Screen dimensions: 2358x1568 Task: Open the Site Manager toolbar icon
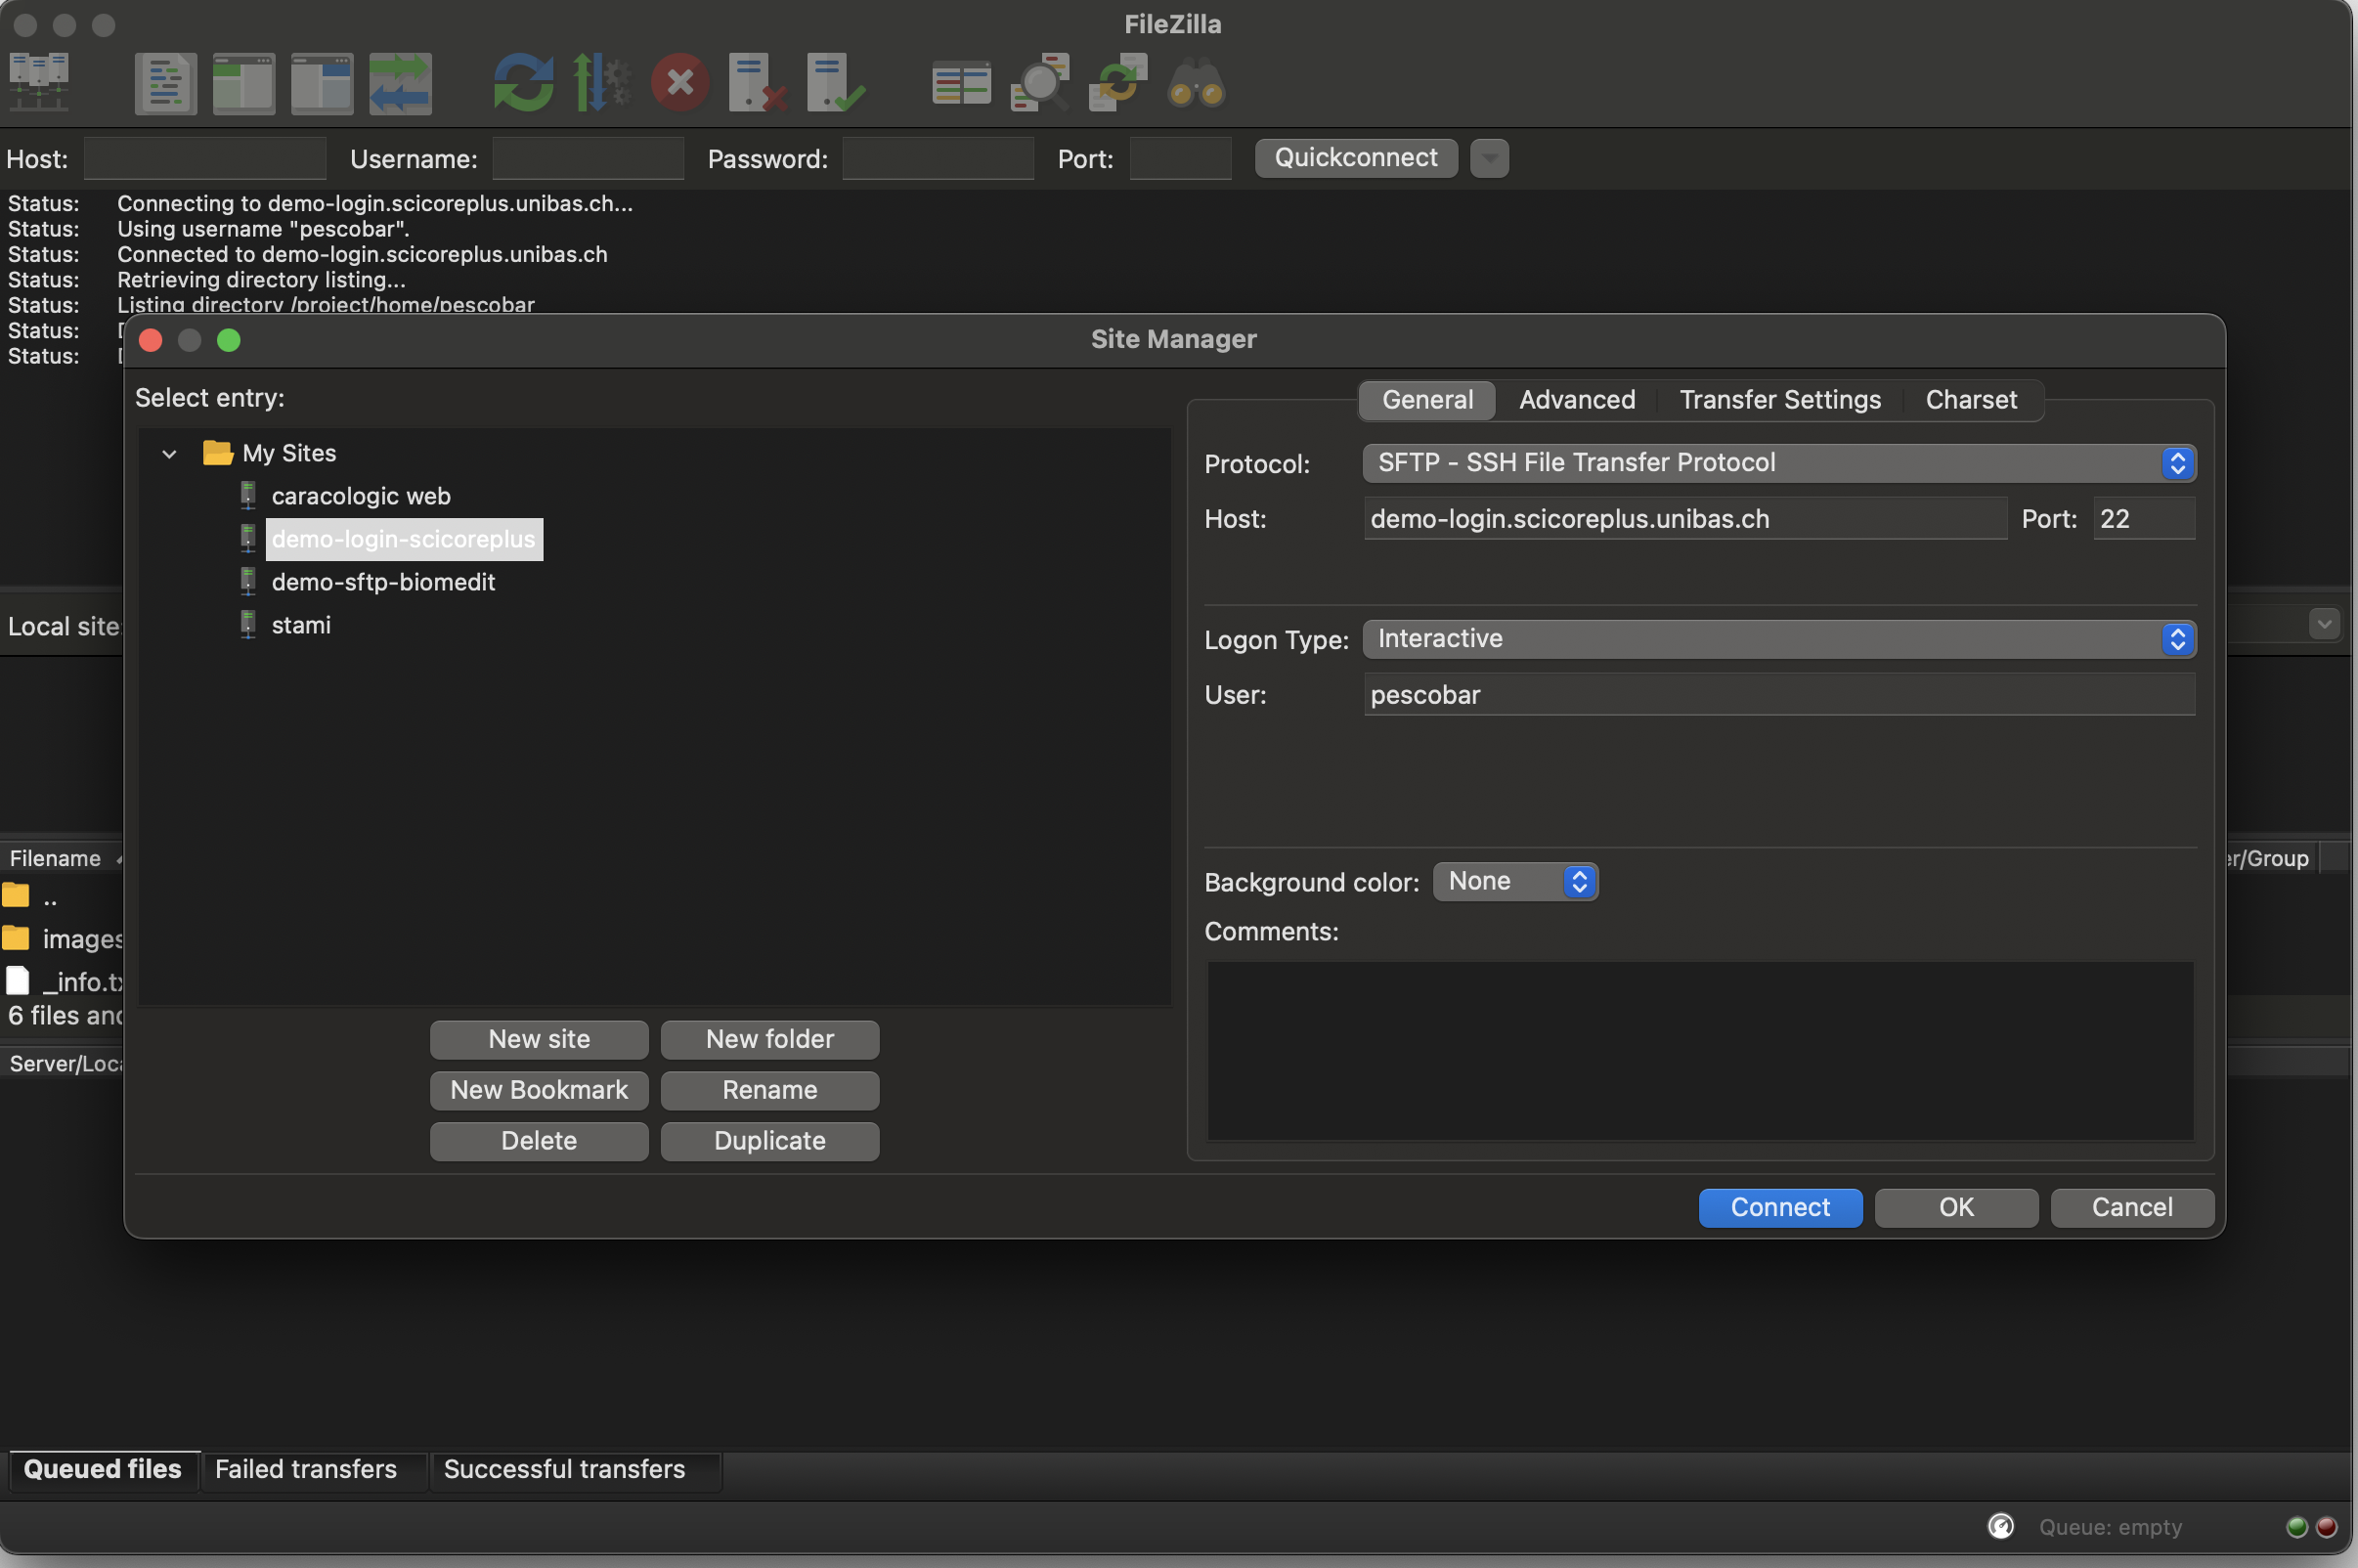(x=38, y=83)
